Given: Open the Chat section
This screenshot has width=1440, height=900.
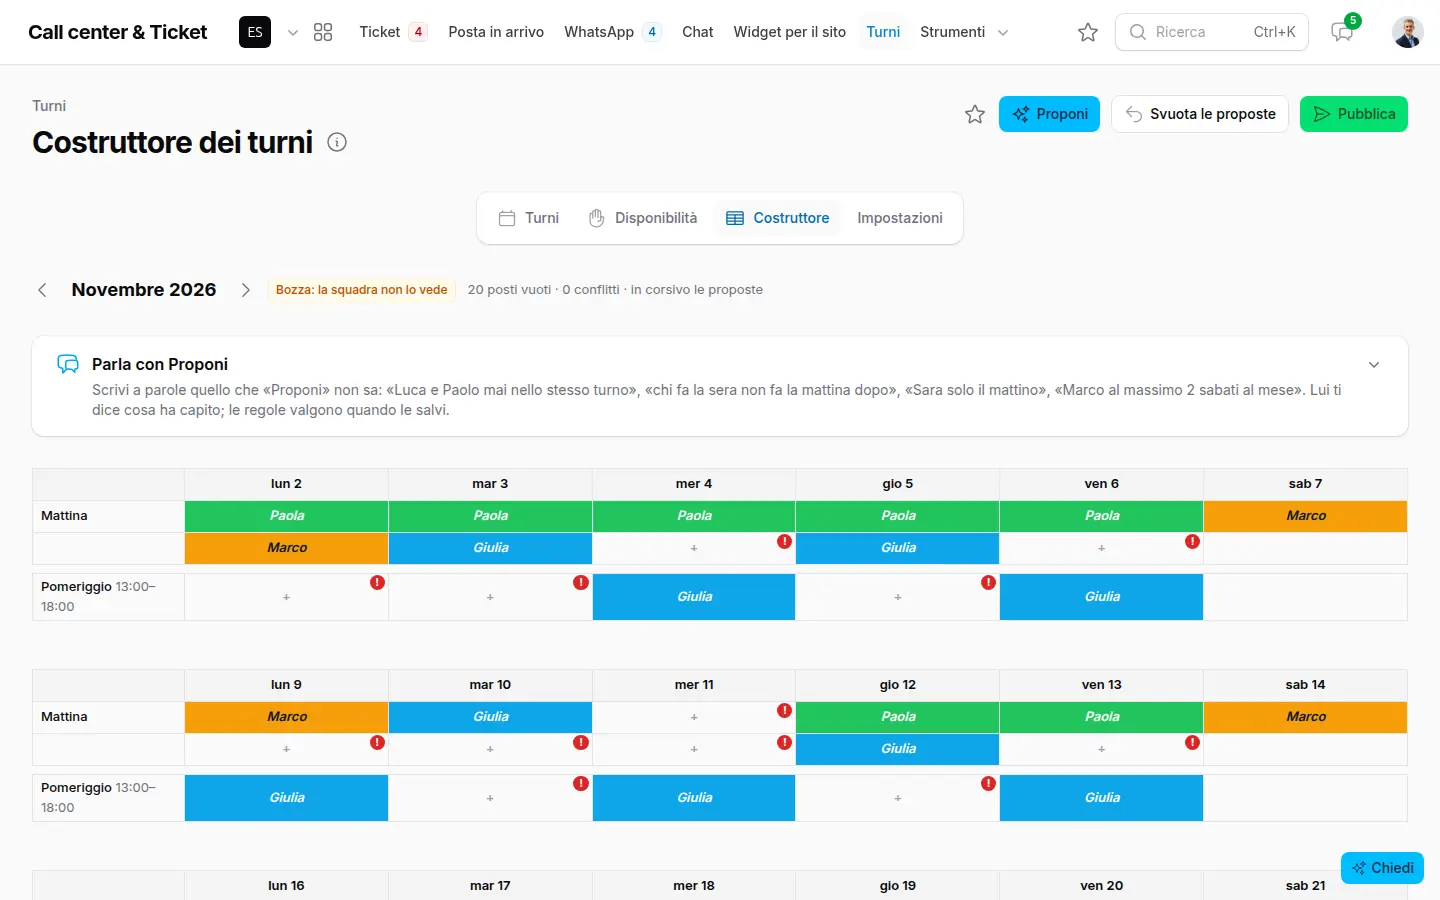Looking at the screenshot, I should 697,32.
